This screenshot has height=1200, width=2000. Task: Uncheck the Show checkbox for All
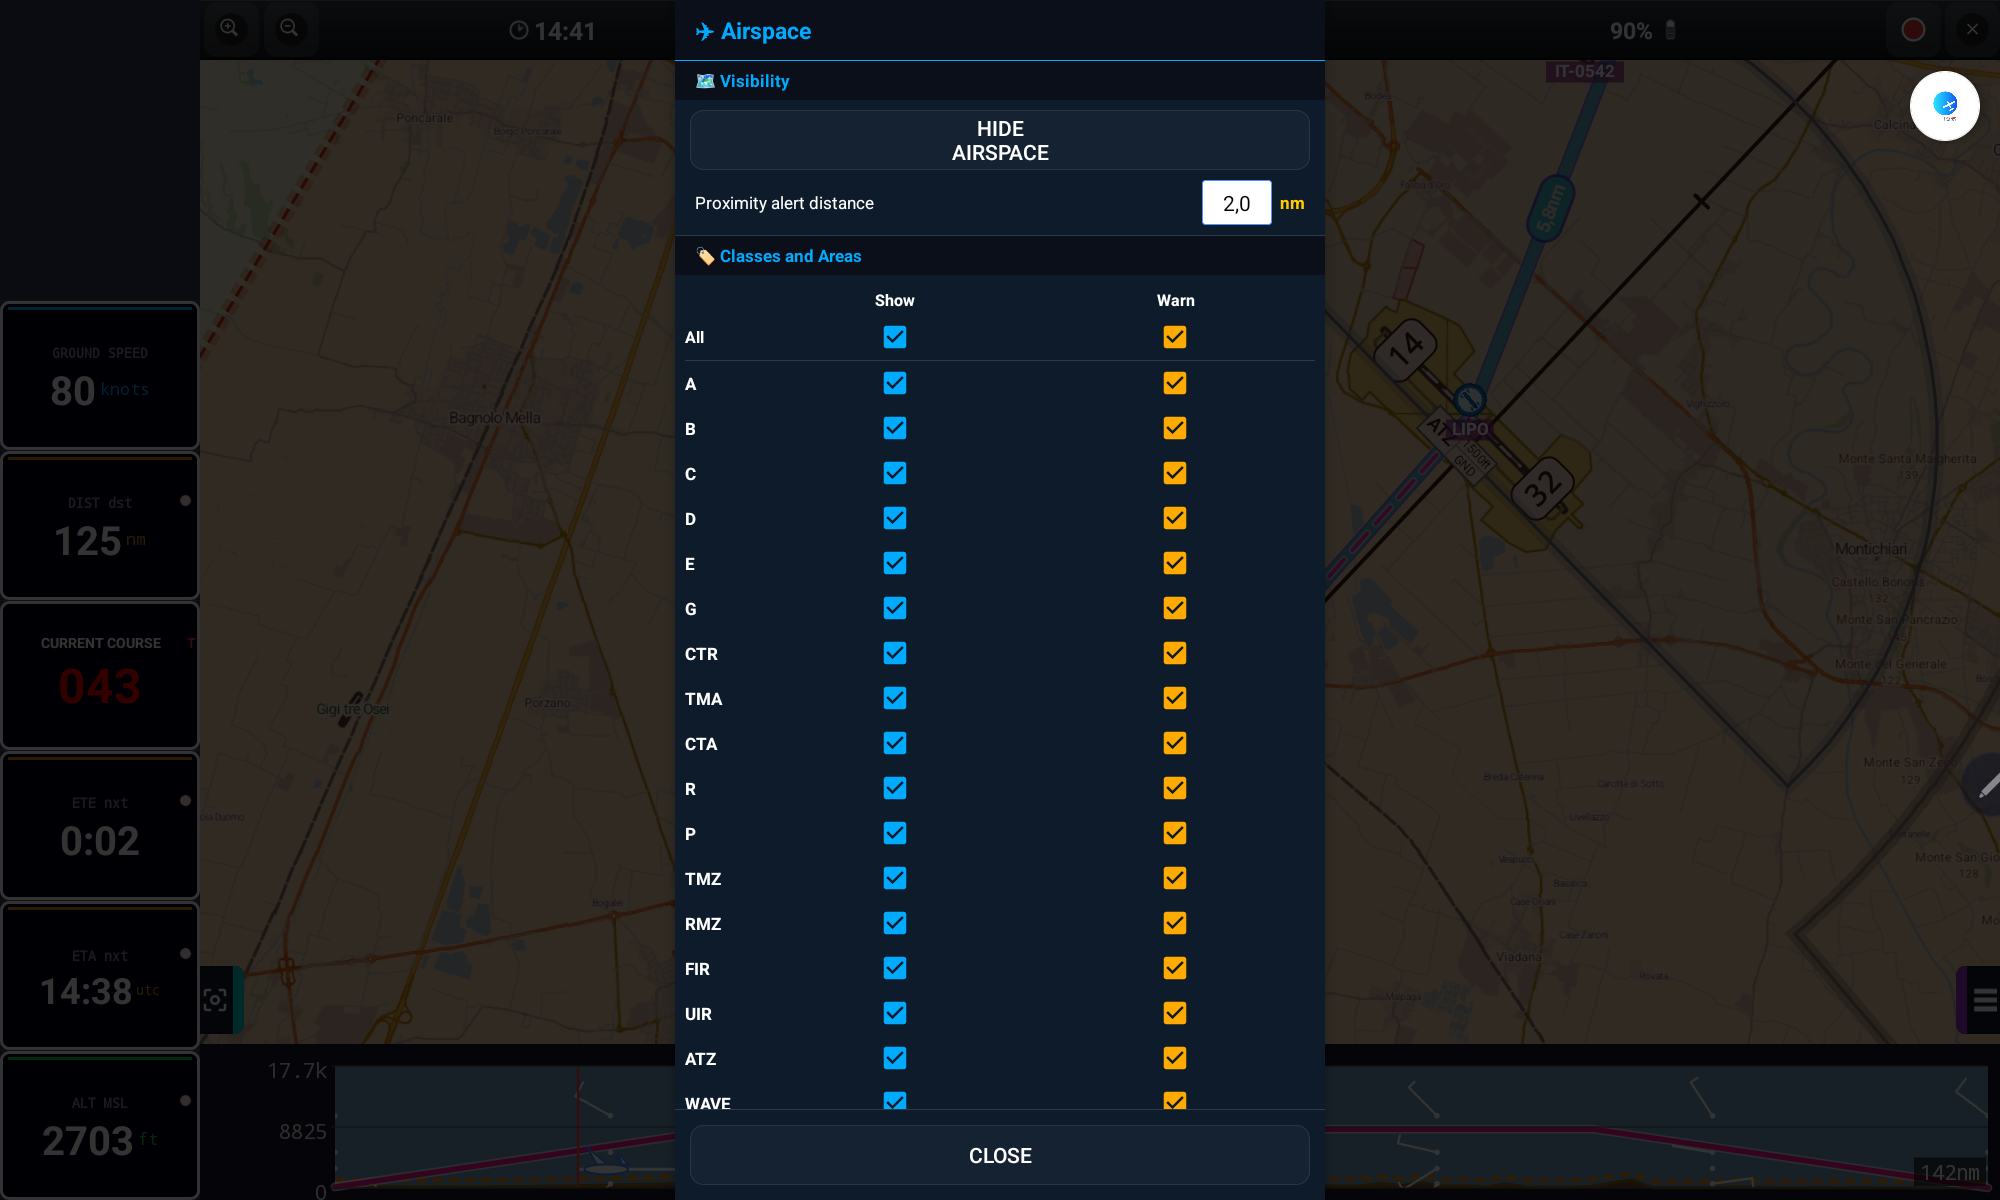[895, 337]
